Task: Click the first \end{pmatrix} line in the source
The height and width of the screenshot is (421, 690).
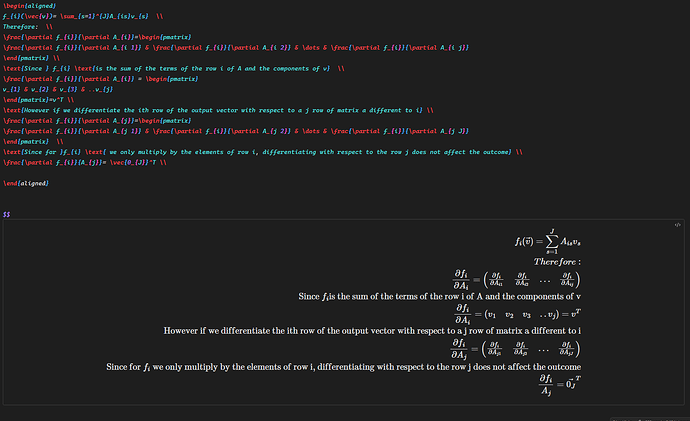Action: point(28,58)
